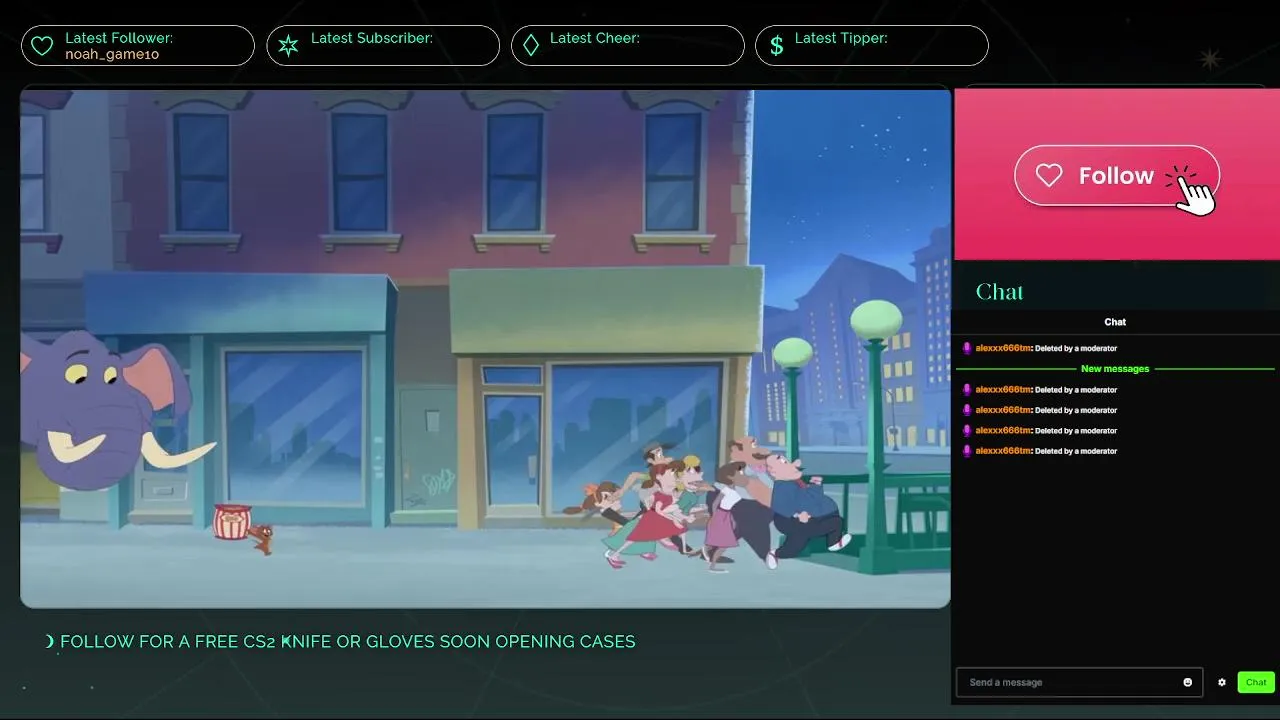
Task: Click the Latest Tipper label
Action: (841, 38)
